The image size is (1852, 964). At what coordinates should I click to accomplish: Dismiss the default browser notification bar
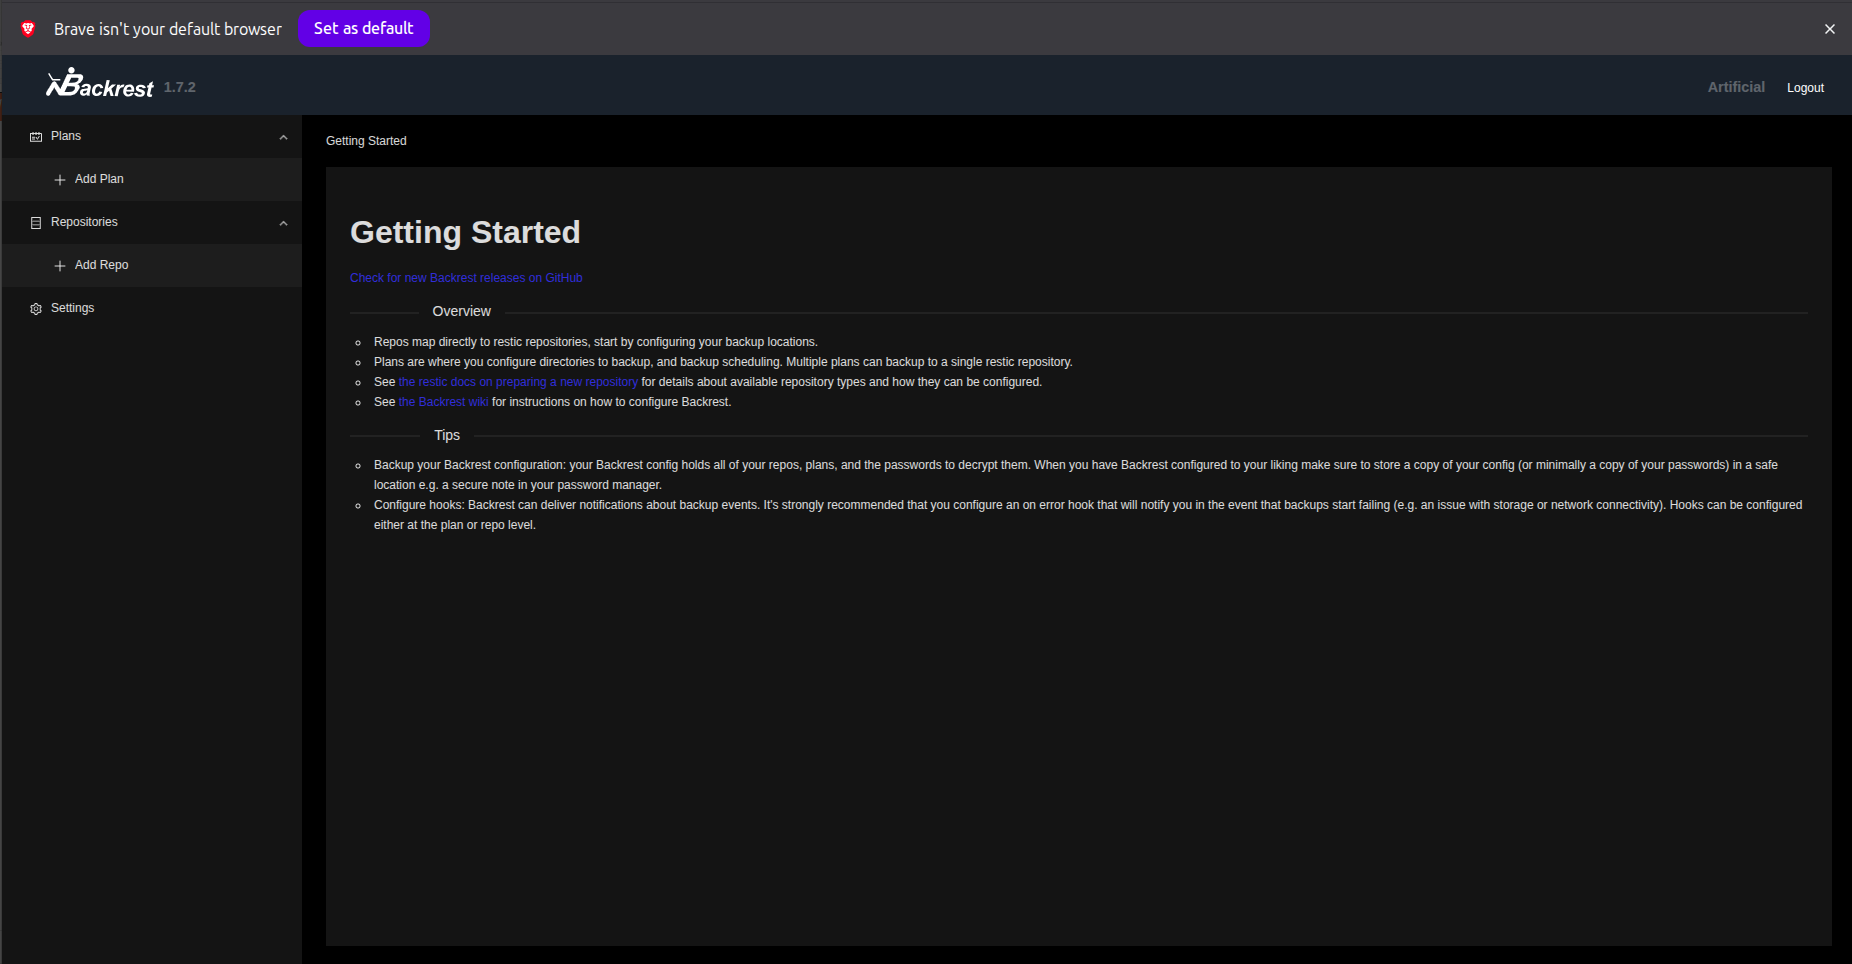pyautogui.click(x=1830, y=29)
